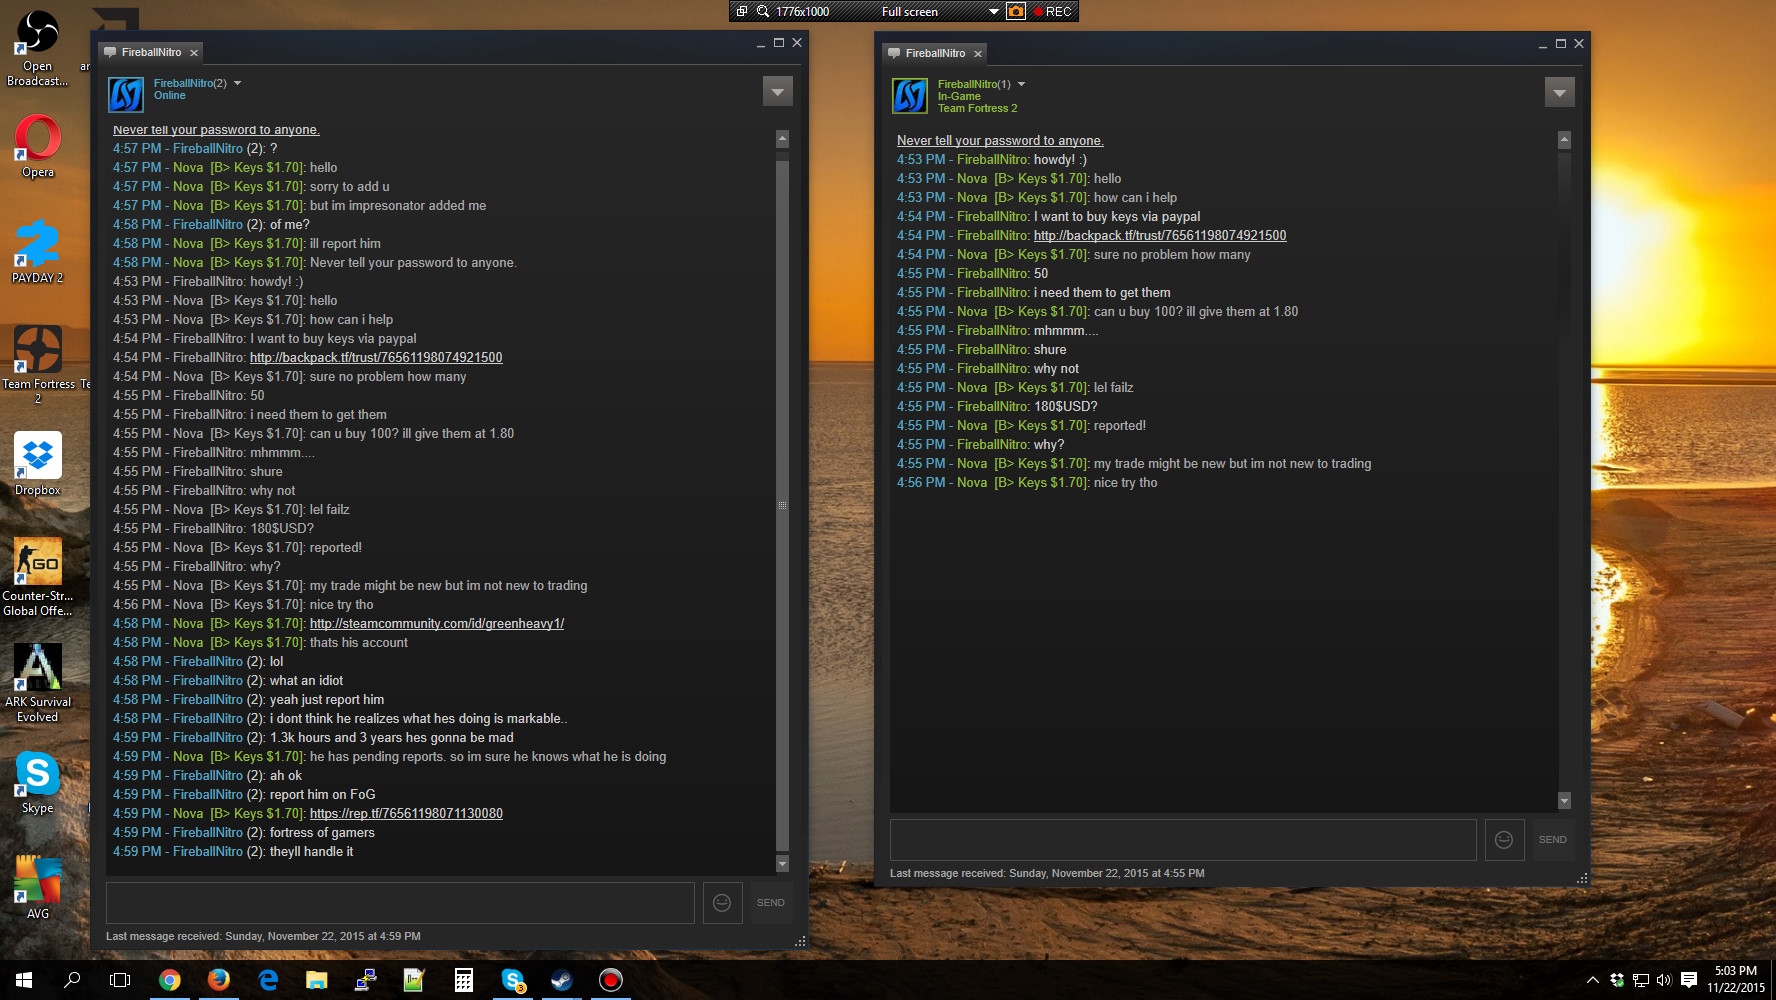Image resolution: width=1776 pixels, height=1000 pixels.
Task: Click the screenshot camera icon in recorder bar
Action: click(x=1016, y=11)
